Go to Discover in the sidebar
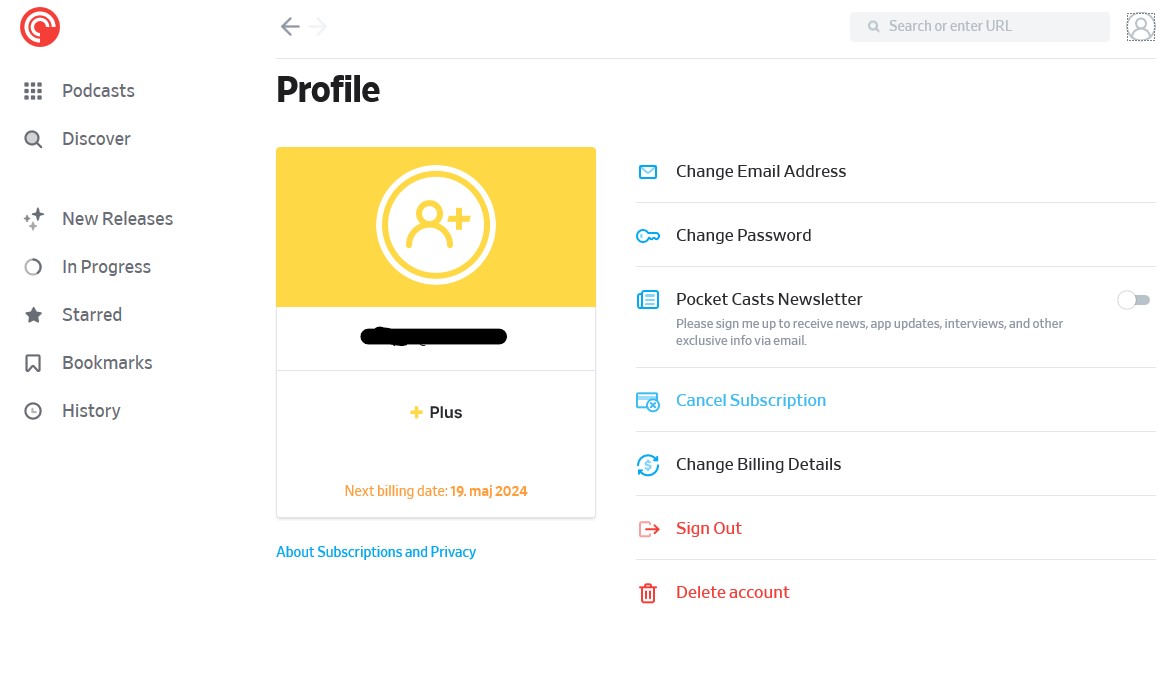 point(96,139)
